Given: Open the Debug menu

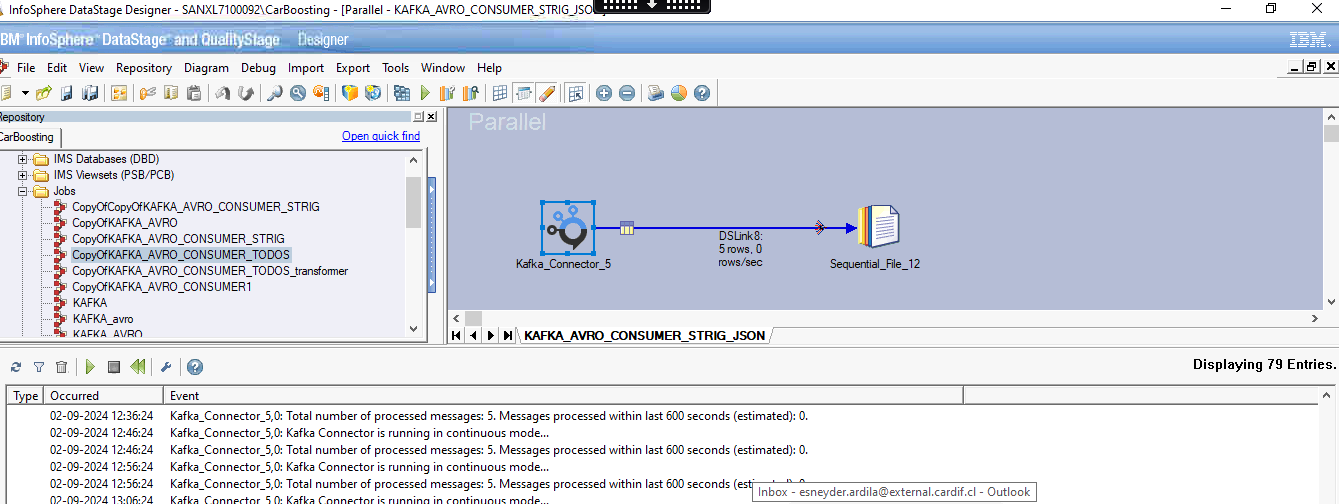Looking at the screenshot, I should coord(258,68).
